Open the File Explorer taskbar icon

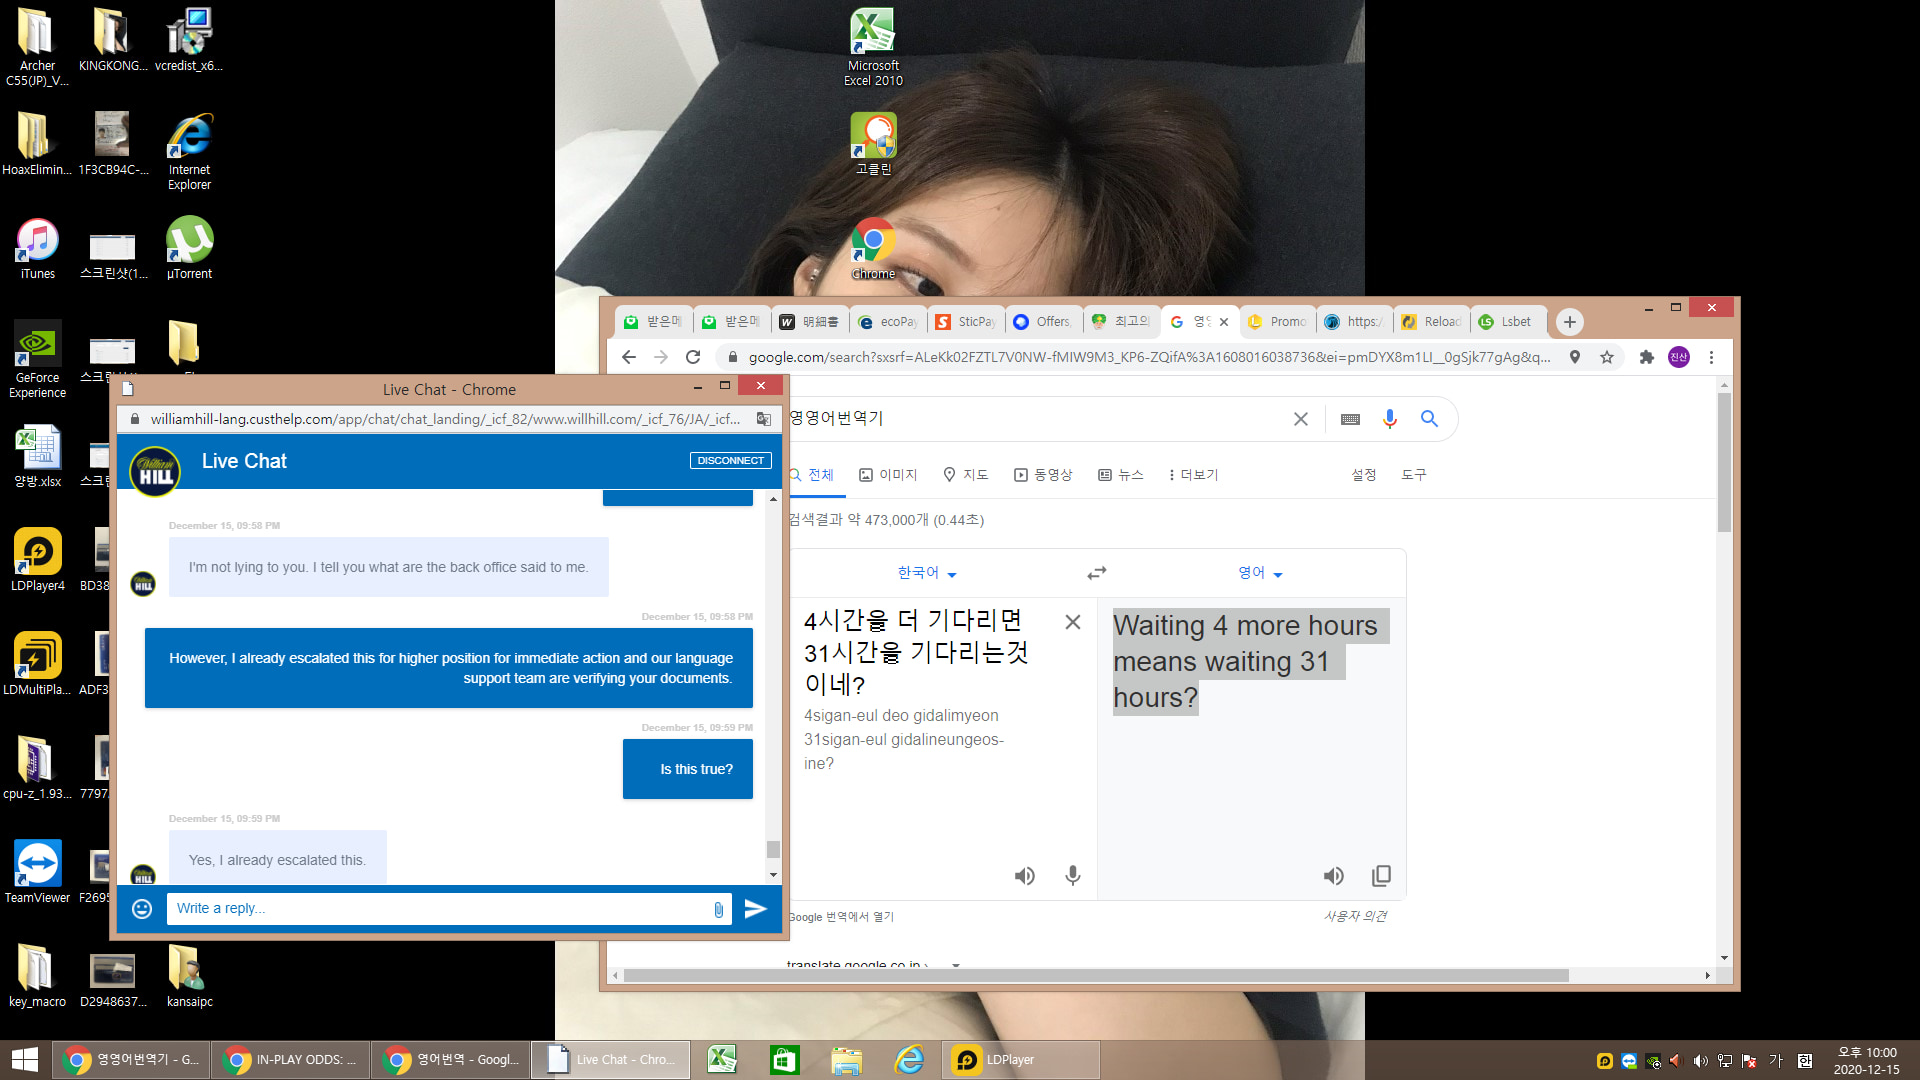click(x=846, y=1060)
